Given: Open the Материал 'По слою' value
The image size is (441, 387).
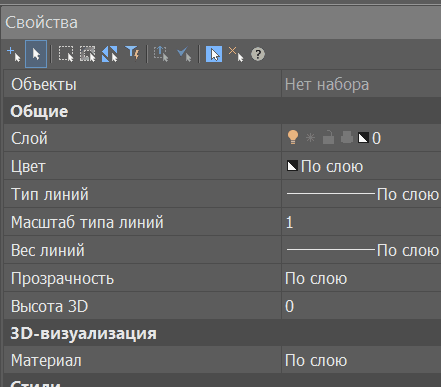Looking at the screenshot, I should pos(316,360).
